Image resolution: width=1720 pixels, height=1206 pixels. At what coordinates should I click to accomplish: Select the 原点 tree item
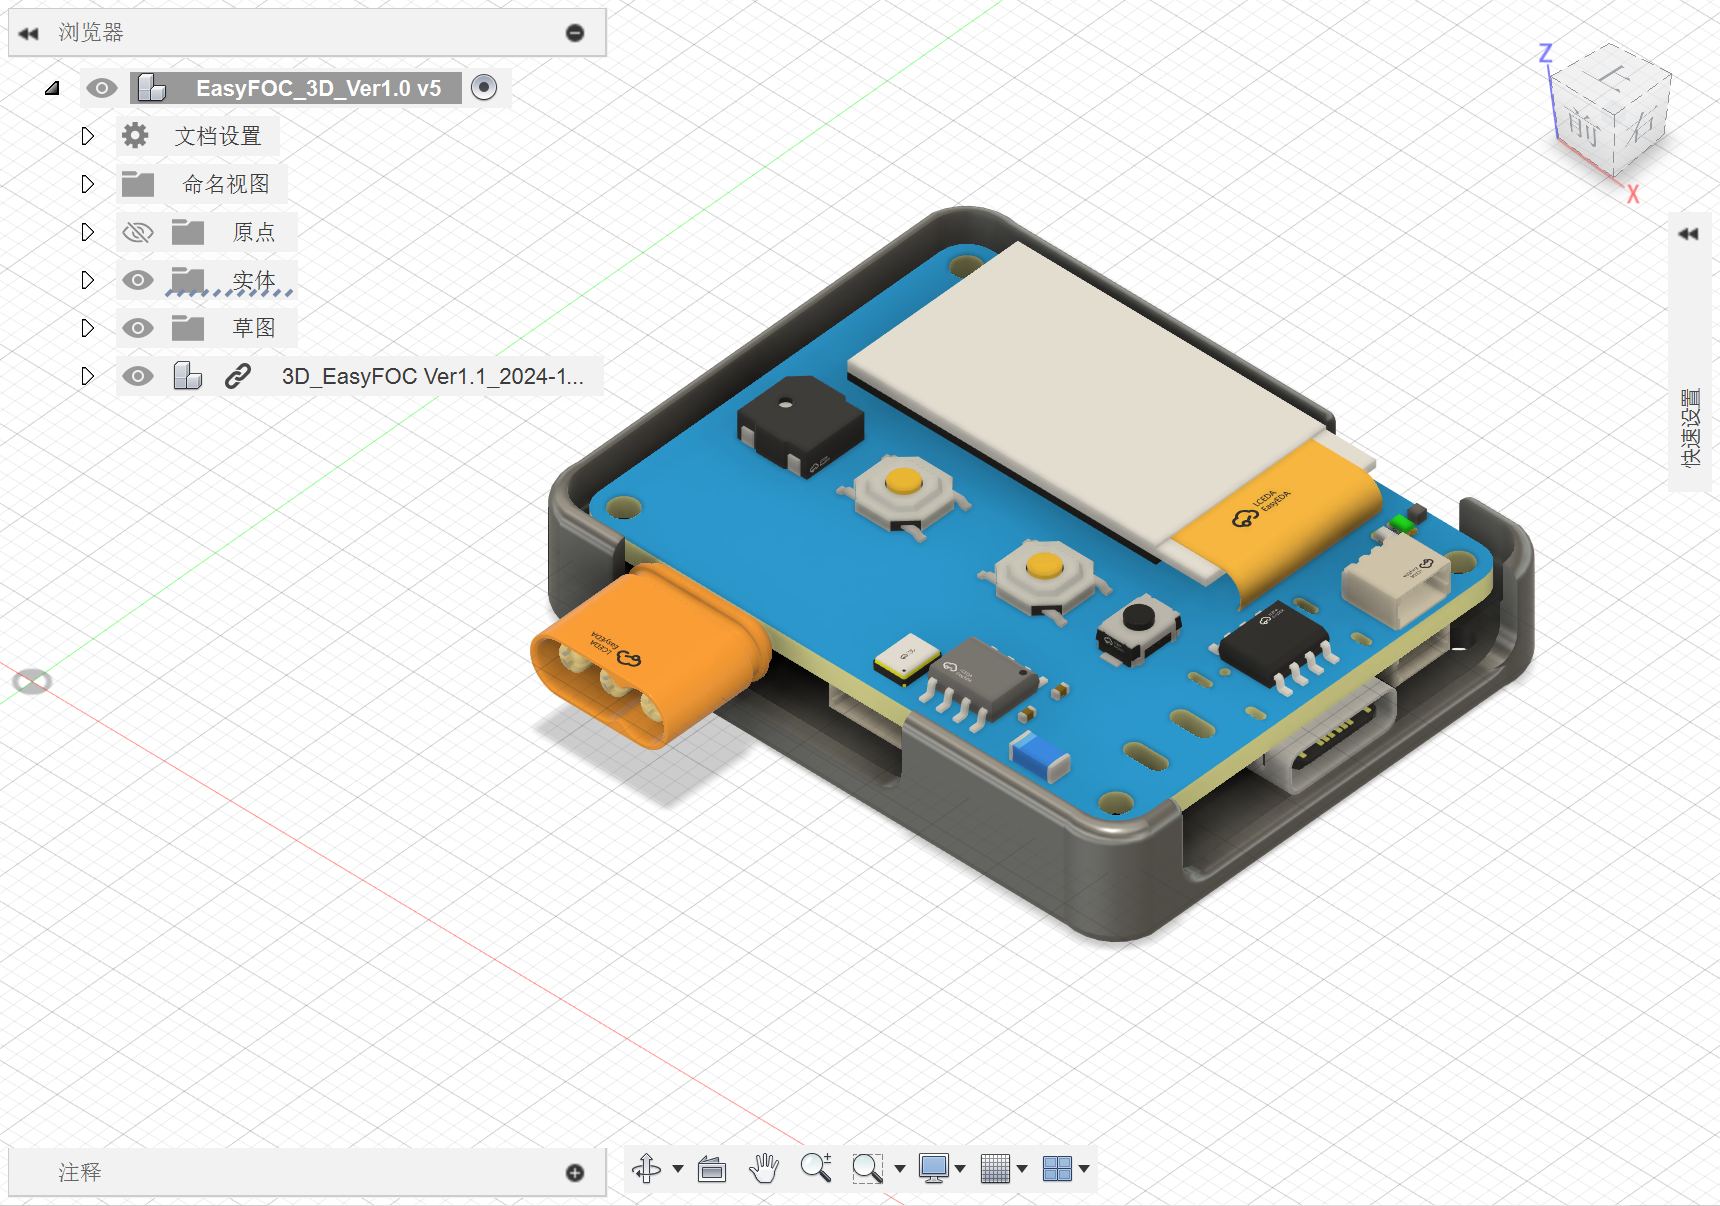click(x=254, y=232)
